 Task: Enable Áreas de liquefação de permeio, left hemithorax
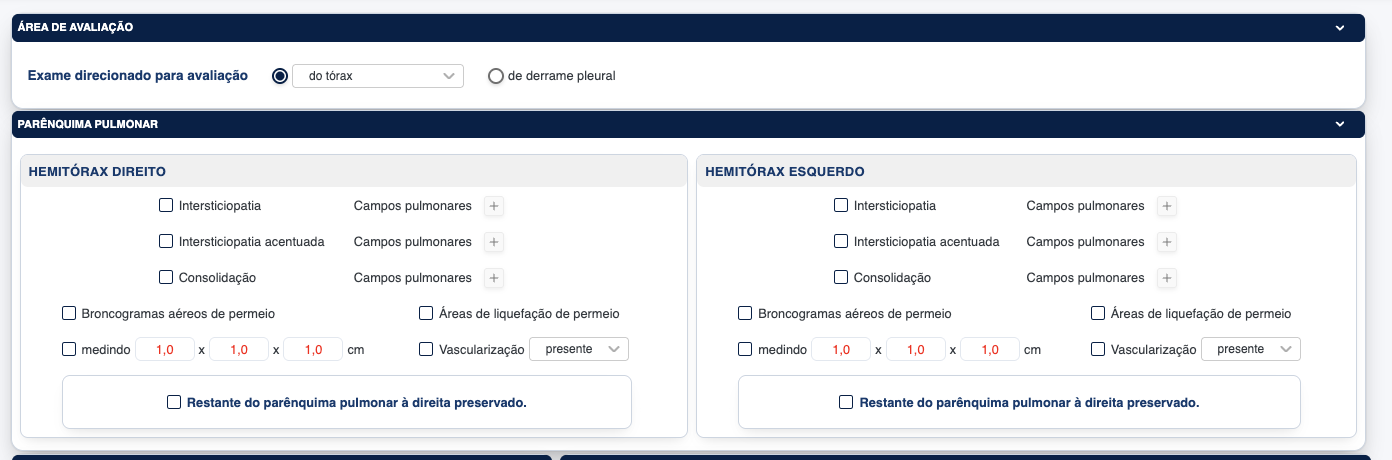click(x=1098, y=314)
